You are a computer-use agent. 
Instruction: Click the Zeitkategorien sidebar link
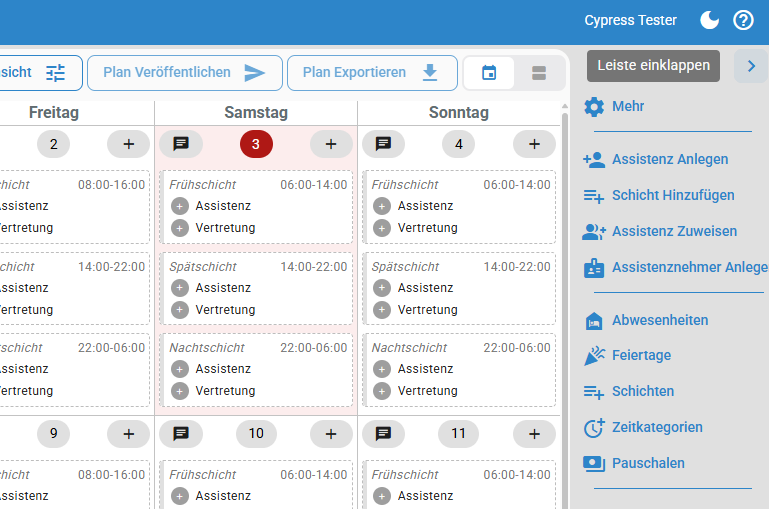[643, 427]
